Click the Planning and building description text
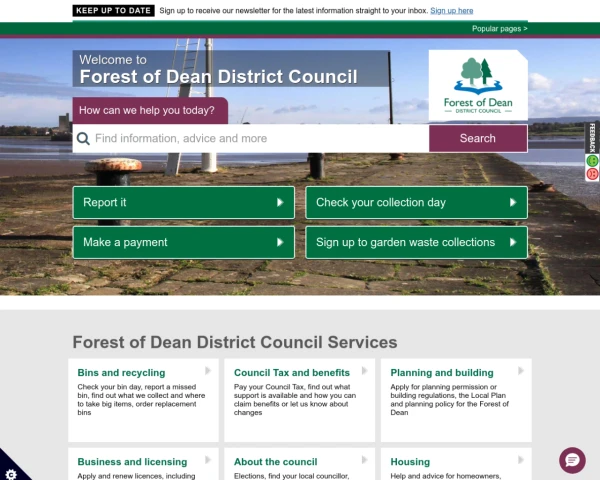Image resolution: width=600 pixels, height=480 pixels. click(x=450, y=400)
